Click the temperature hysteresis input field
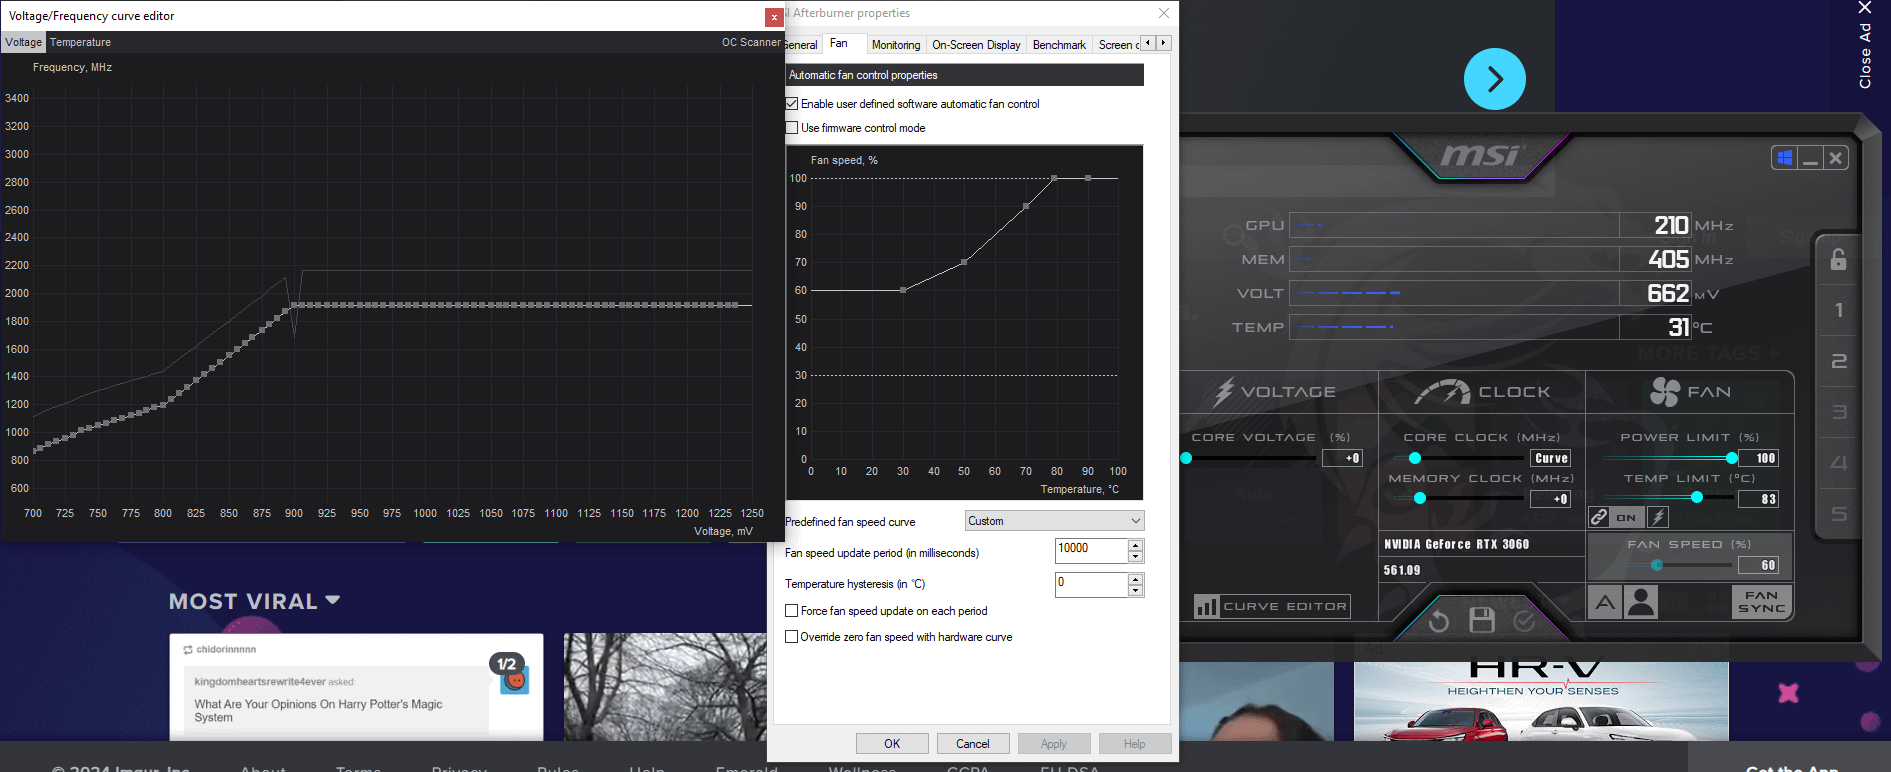This screenshot has height=772, width=1891. pos(1091,584)
